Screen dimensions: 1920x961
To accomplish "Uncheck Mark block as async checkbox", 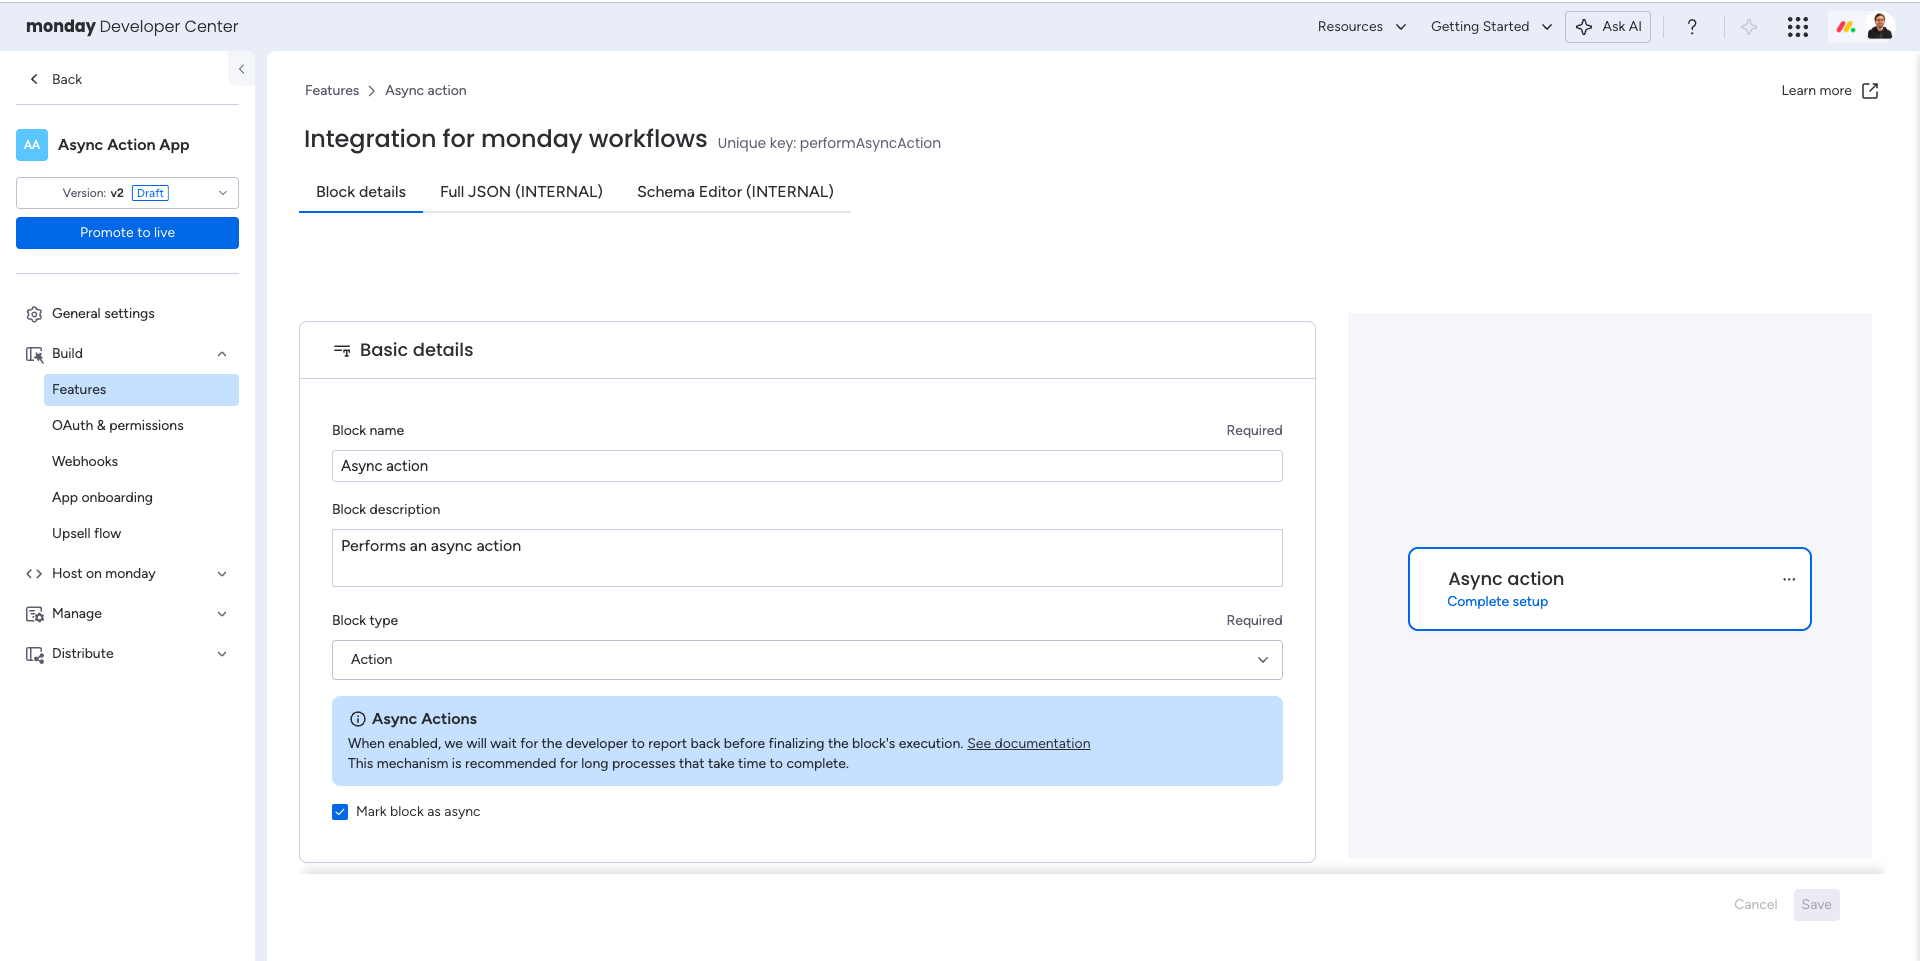I will (340, 812).
